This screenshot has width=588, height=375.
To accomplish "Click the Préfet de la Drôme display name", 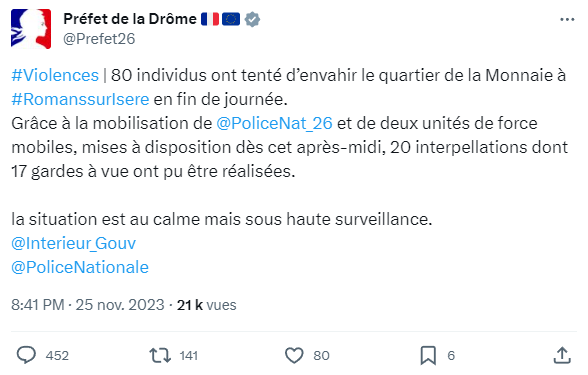I will 130,19.
